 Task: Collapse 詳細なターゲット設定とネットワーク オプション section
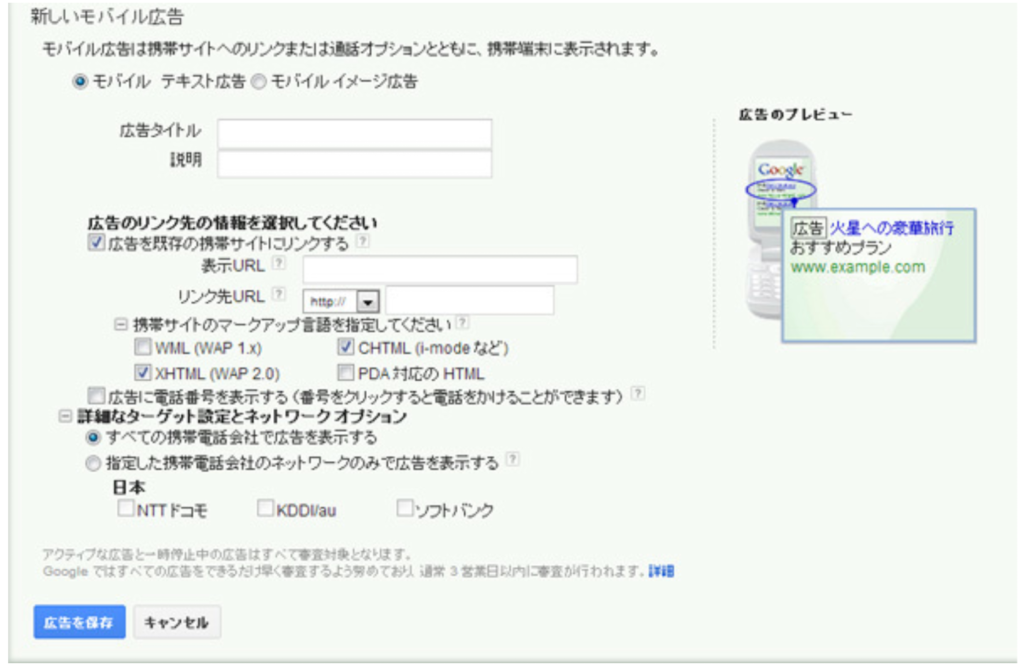(x=66, y=416)
